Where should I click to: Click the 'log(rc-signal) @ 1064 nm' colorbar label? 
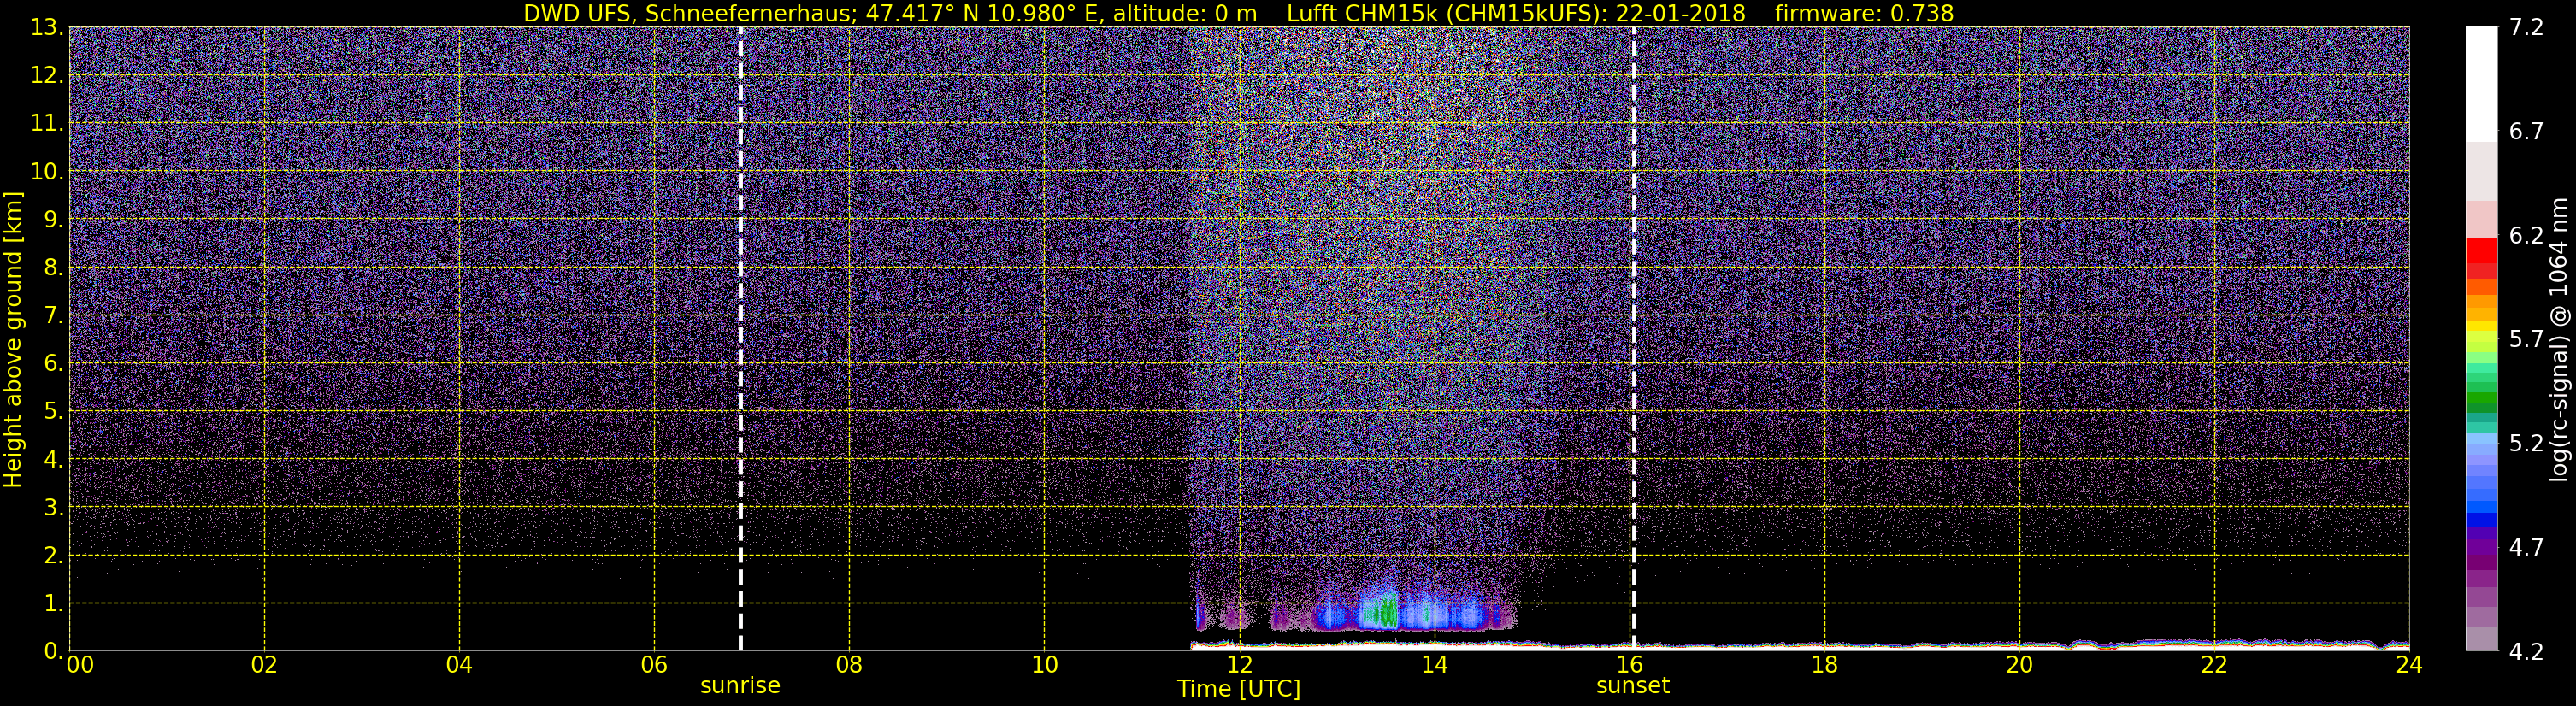(2559, 339)
